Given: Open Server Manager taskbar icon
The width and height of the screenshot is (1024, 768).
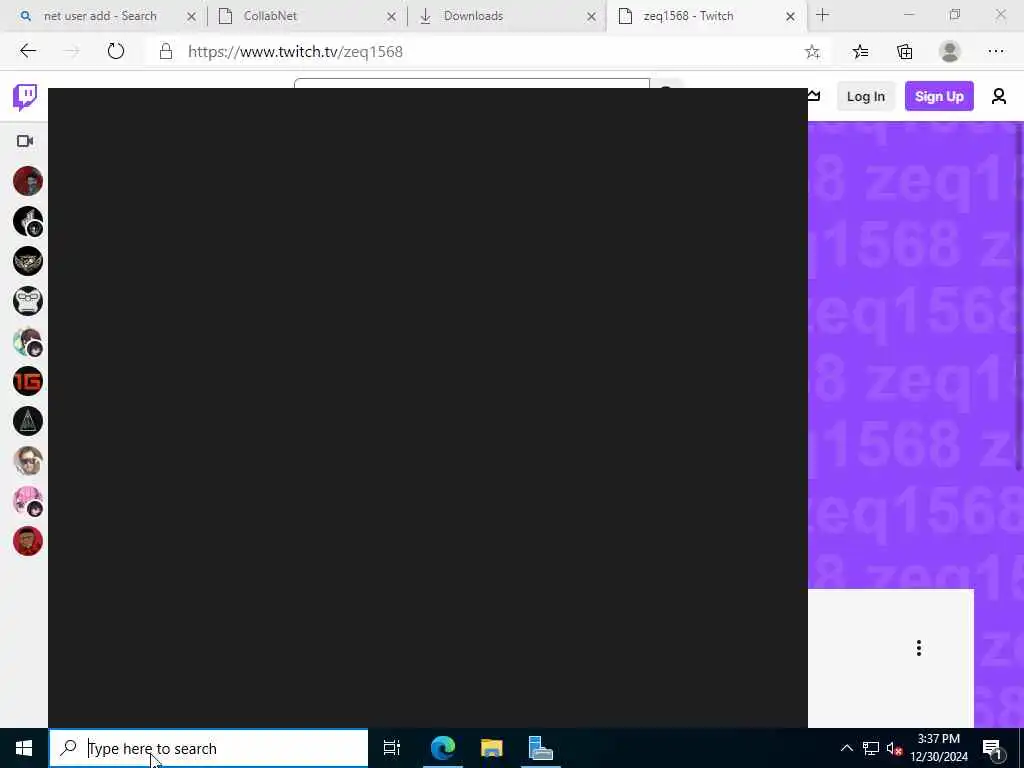Looking at the screenshot, I should (540, 748).
